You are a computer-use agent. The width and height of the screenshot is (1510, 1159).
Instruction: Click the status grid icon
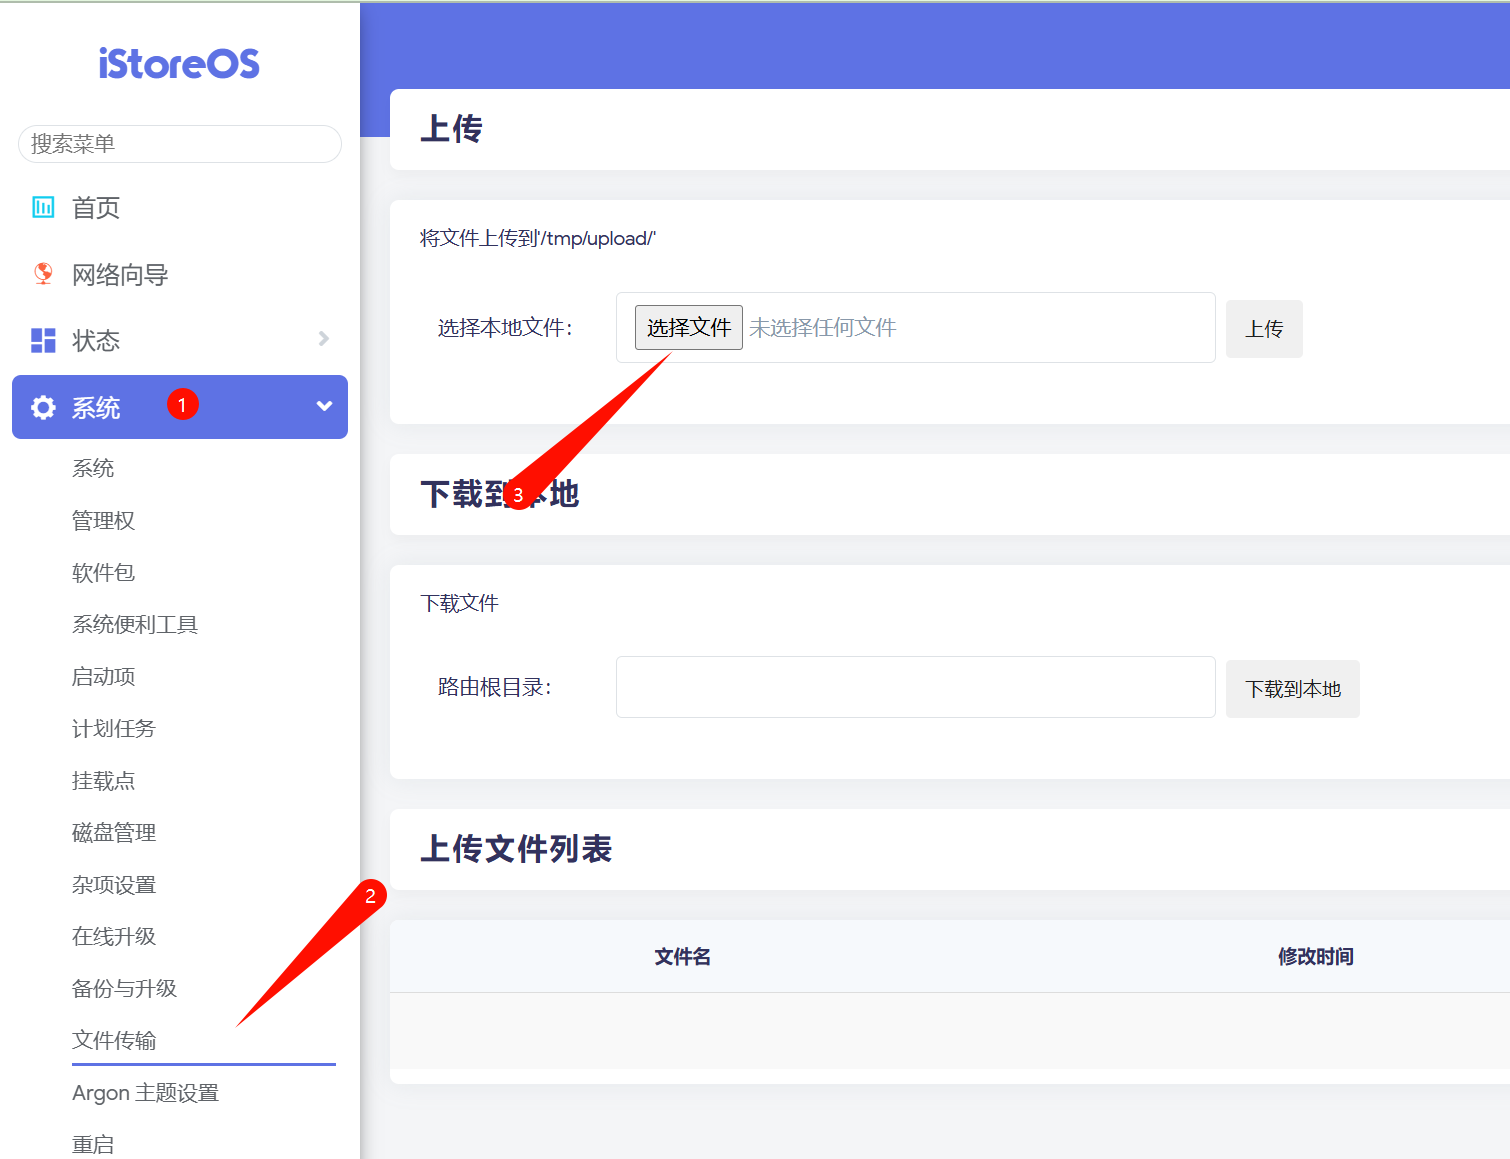tap(43, 341)
